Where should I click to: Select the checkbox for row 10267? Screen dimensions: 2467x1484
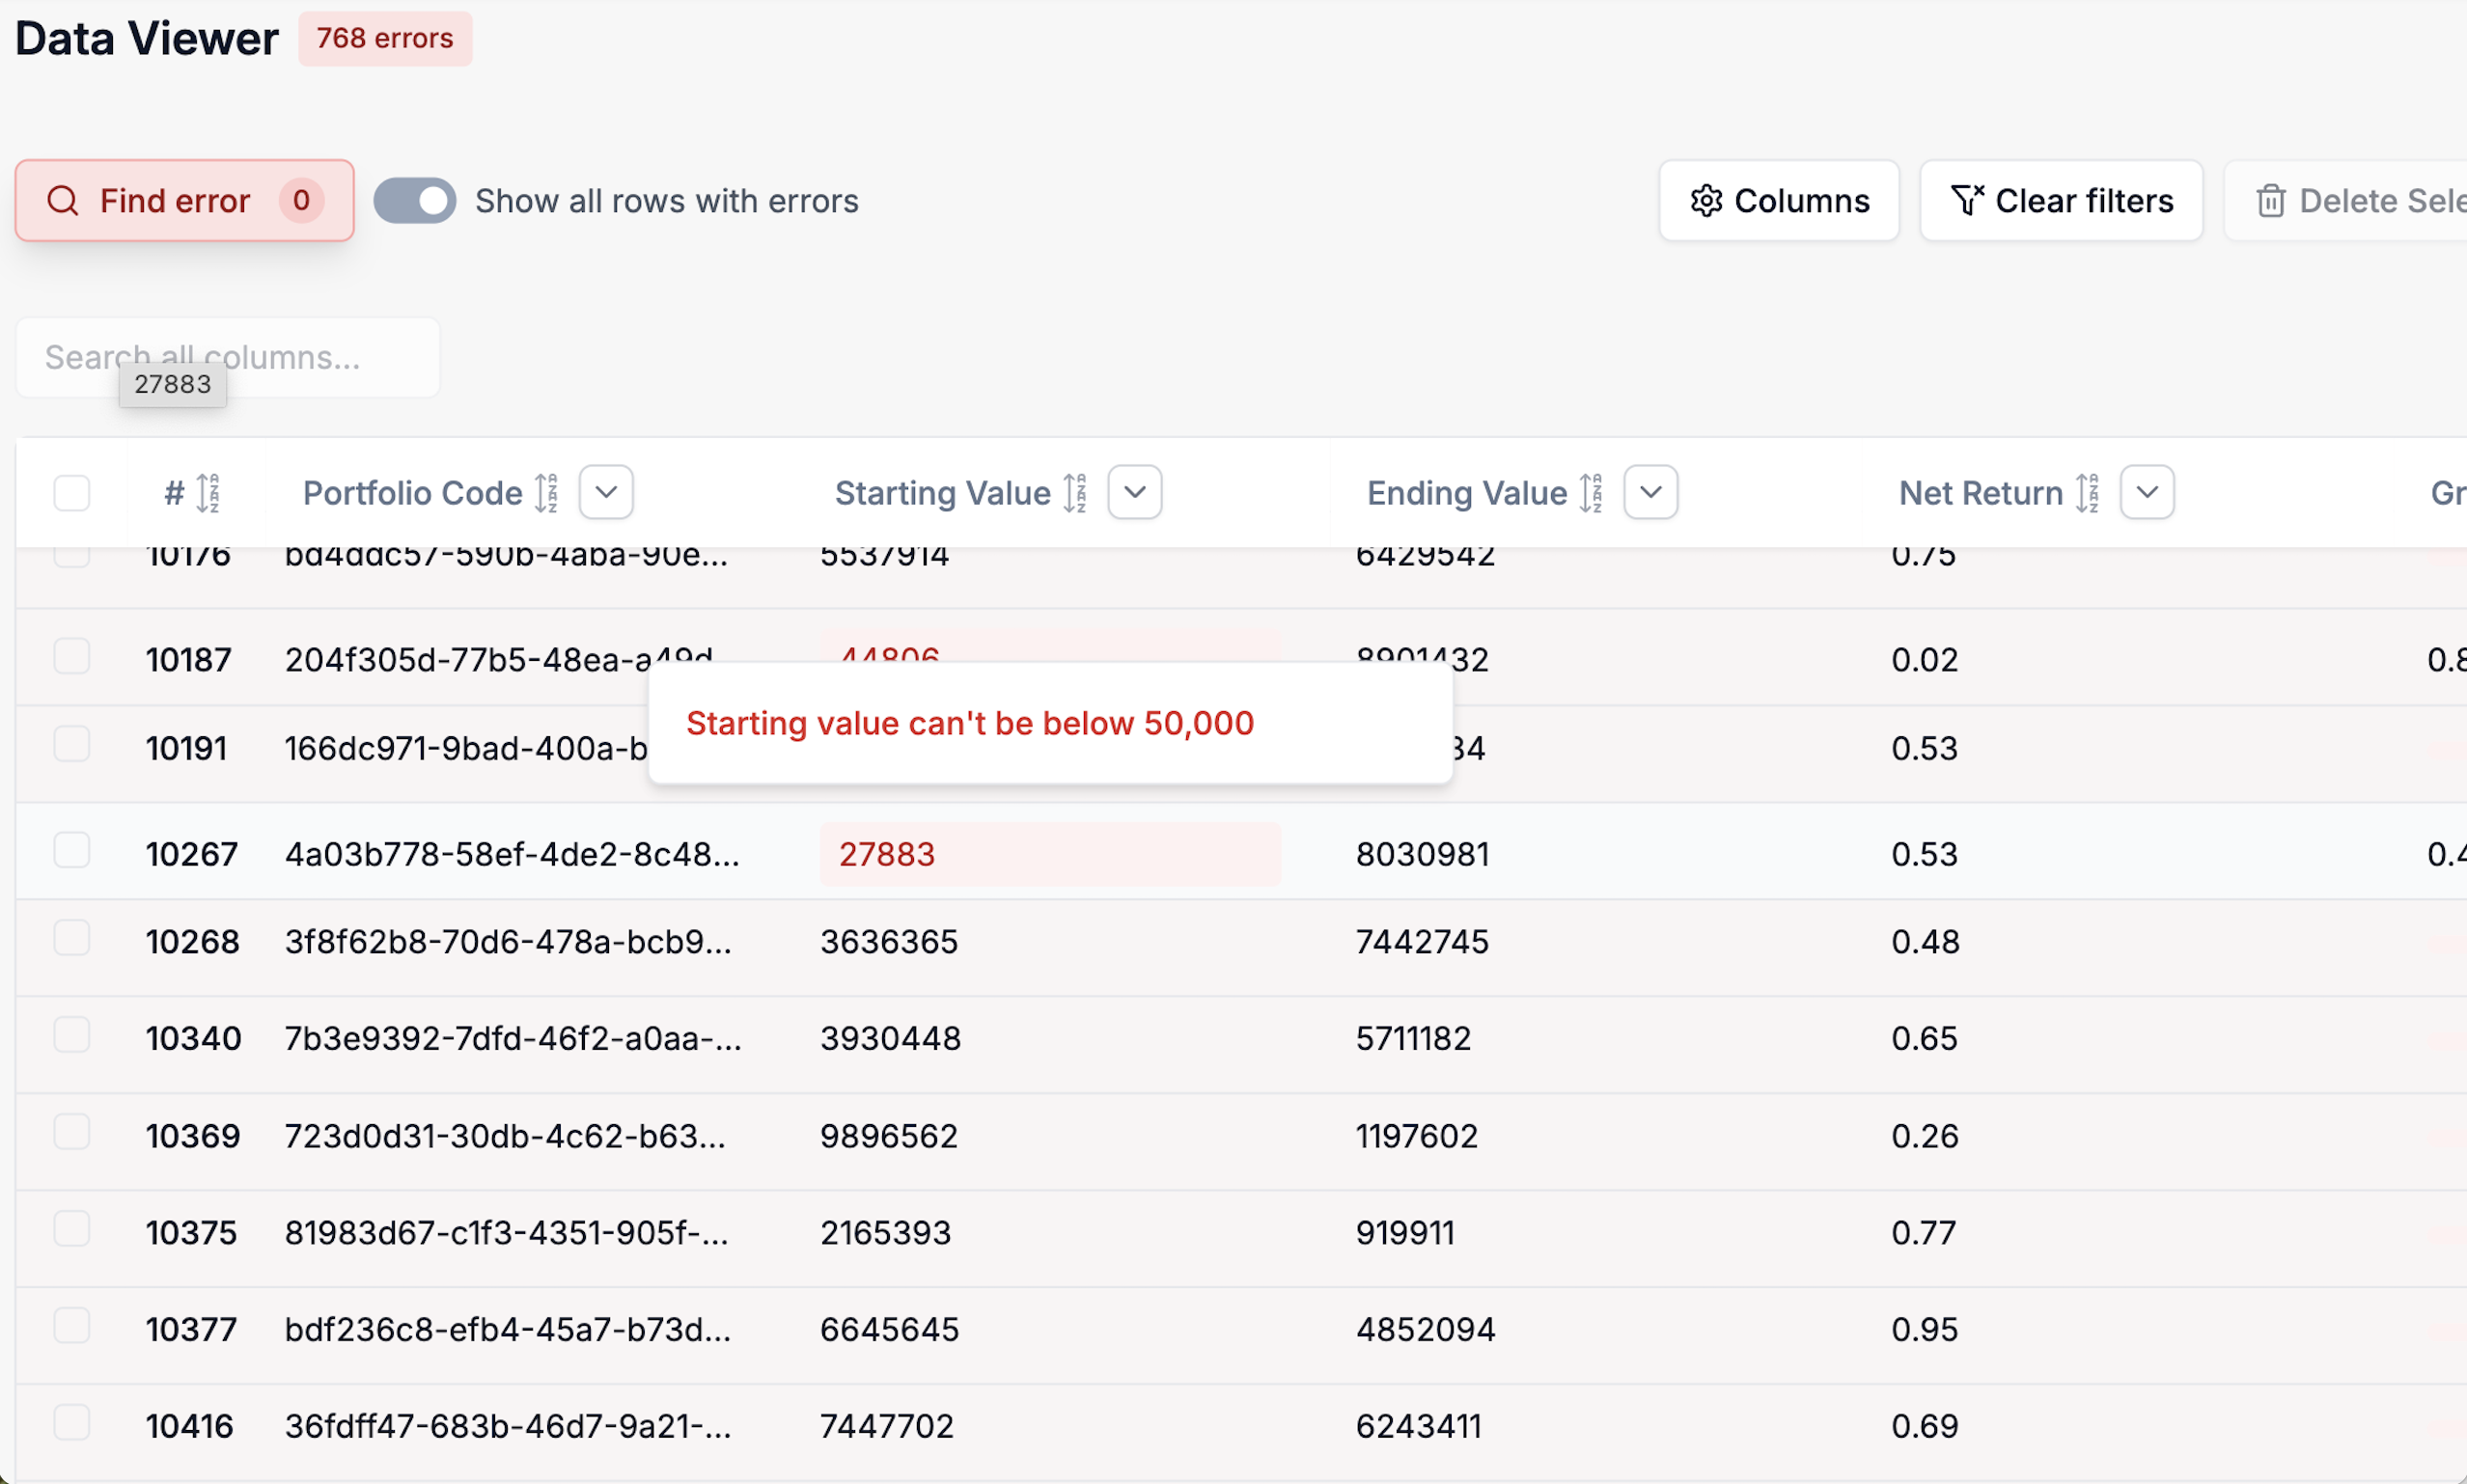tap(72, 851)
